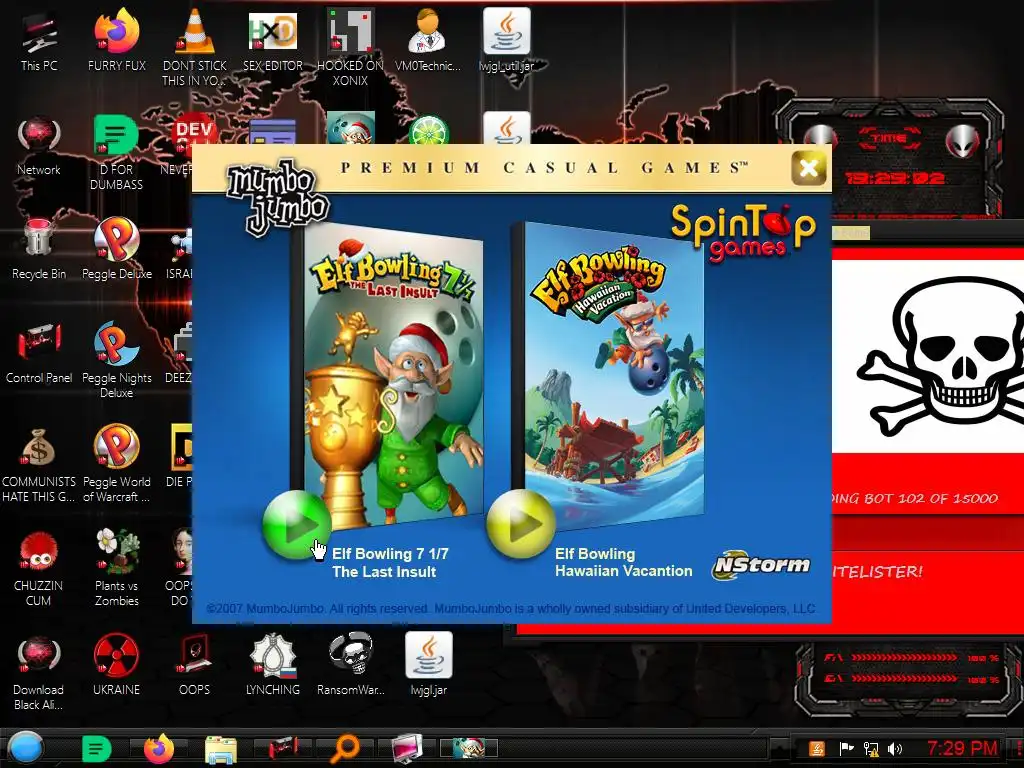Open the lwjgl_util.jar file icon

pos(506,40)
